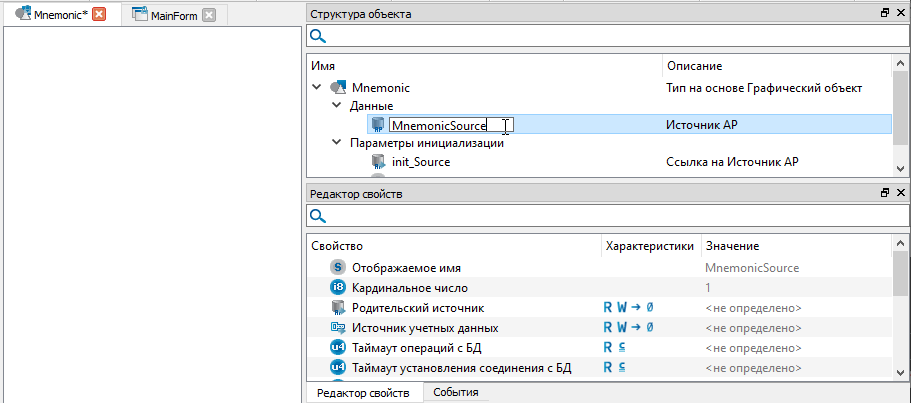Viewport: 911px width, 403px height.
Task: Undock the Редактор свойств panel
Action: [884, 192]
